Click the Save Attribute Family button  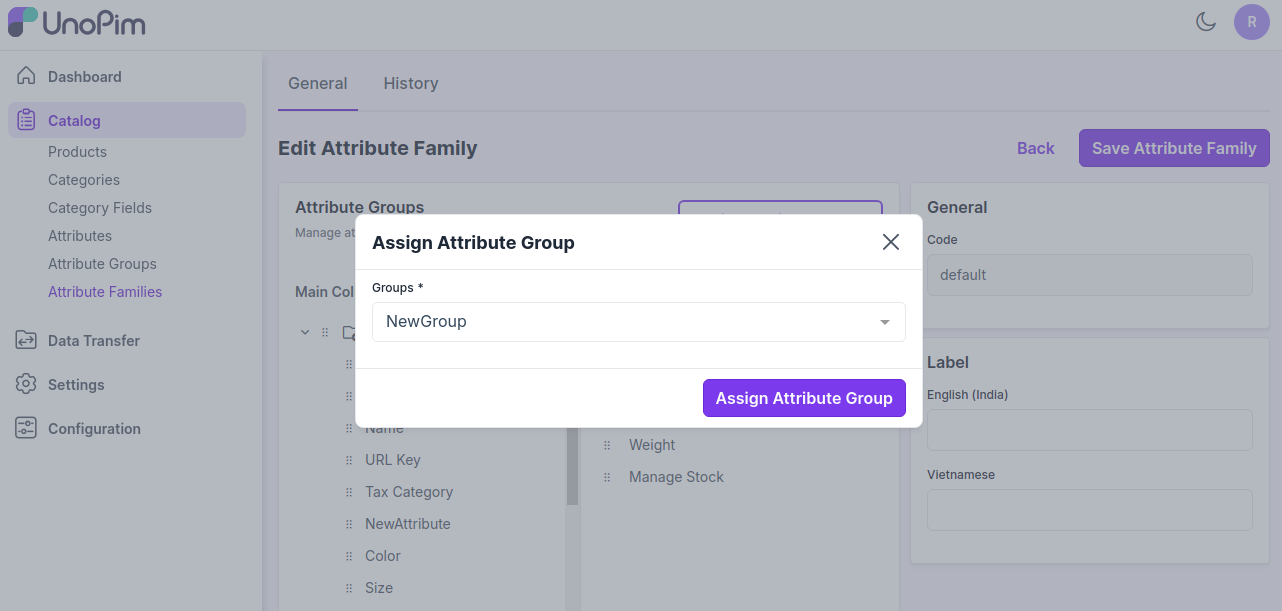pyautogui.click(x=1173, y=147)
